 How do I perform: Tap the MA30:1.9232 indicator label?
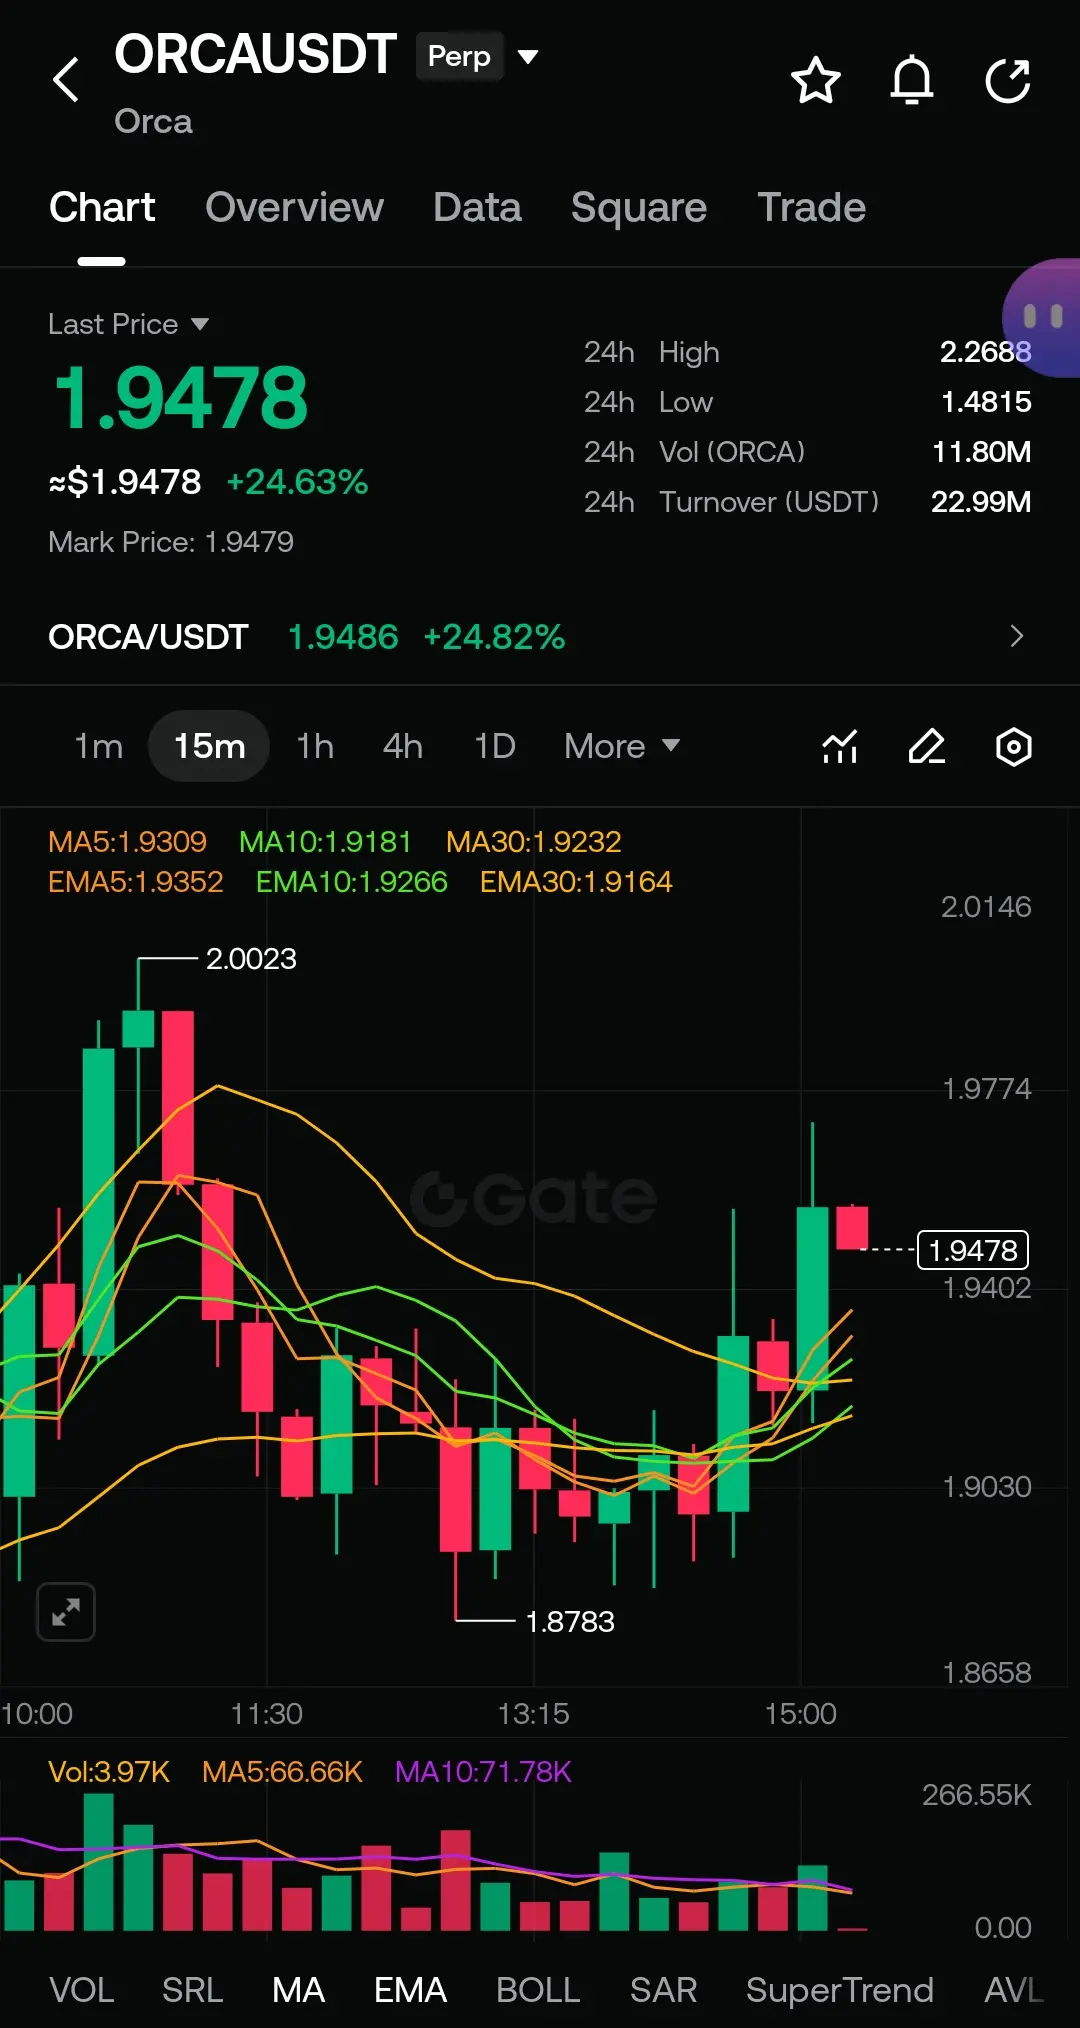coord(533,841)
